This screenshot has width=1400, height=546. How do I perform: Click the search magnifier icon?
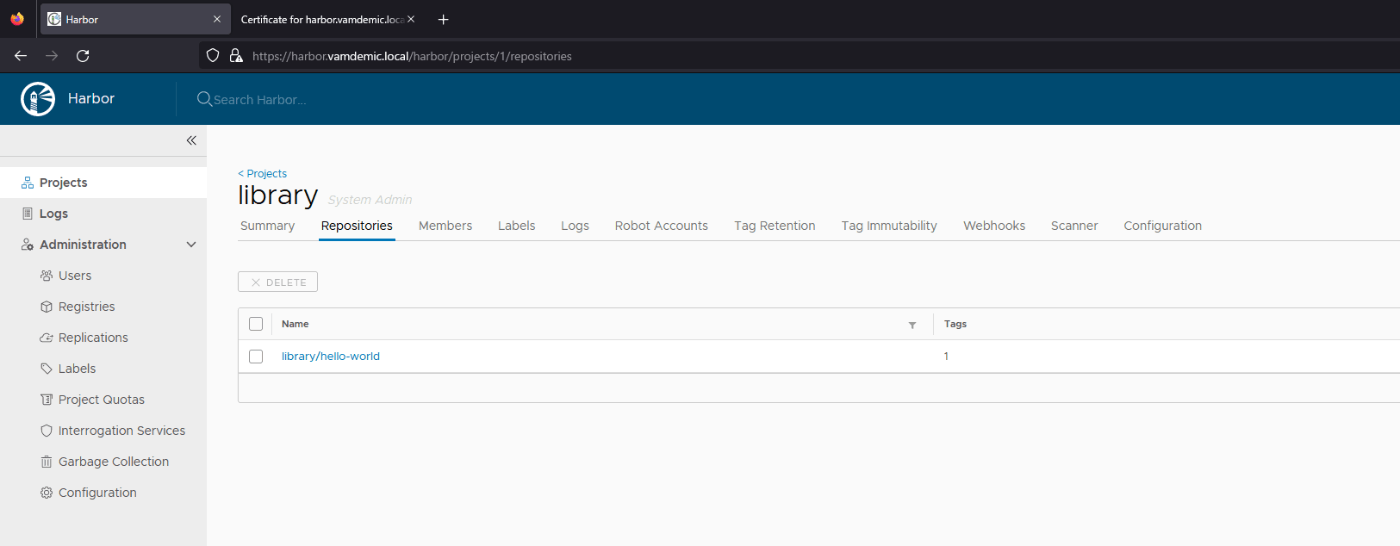coord(204,99)
